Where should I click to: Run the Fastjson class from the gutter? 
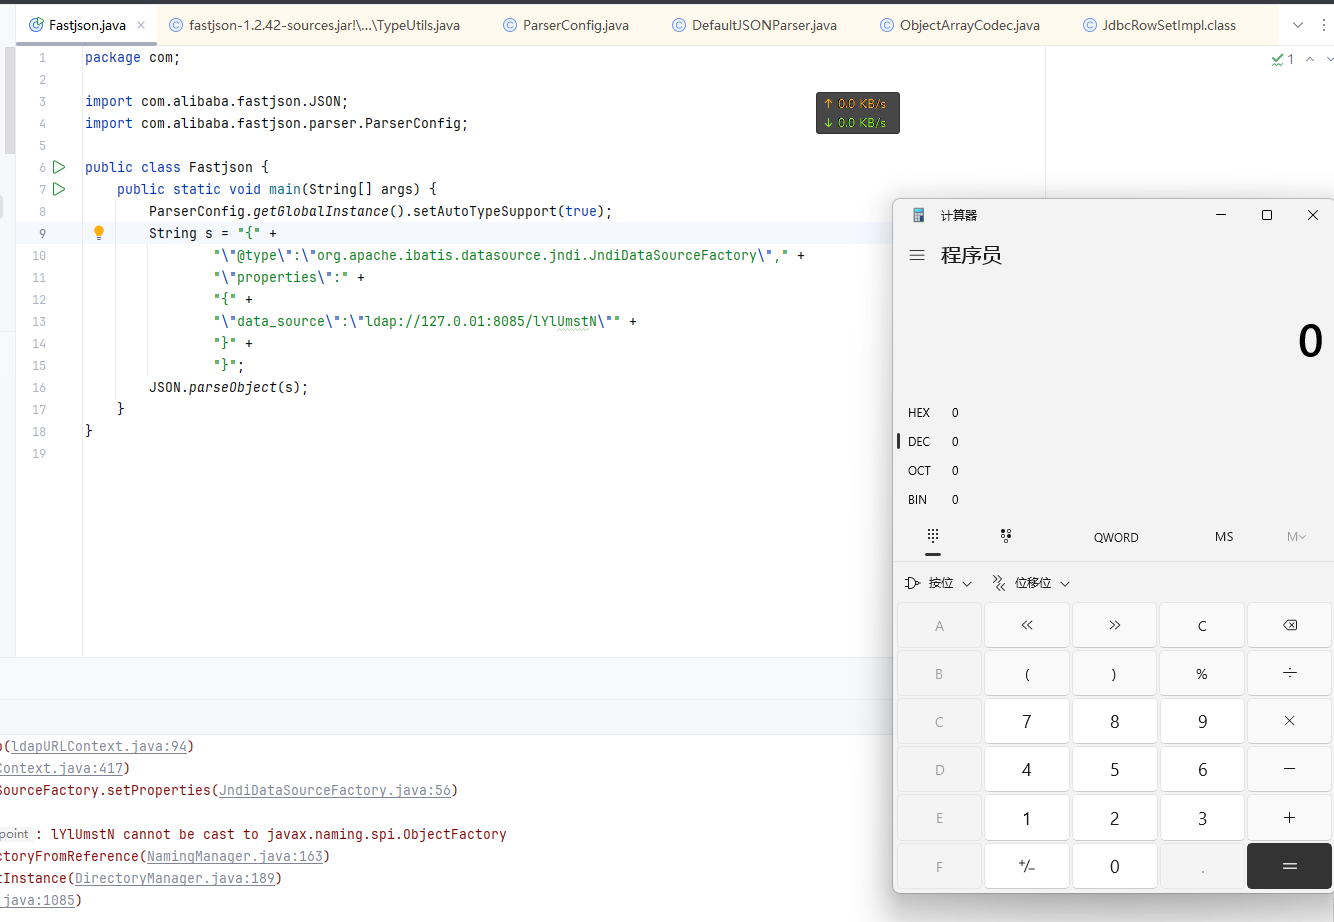tap(59, 167)
